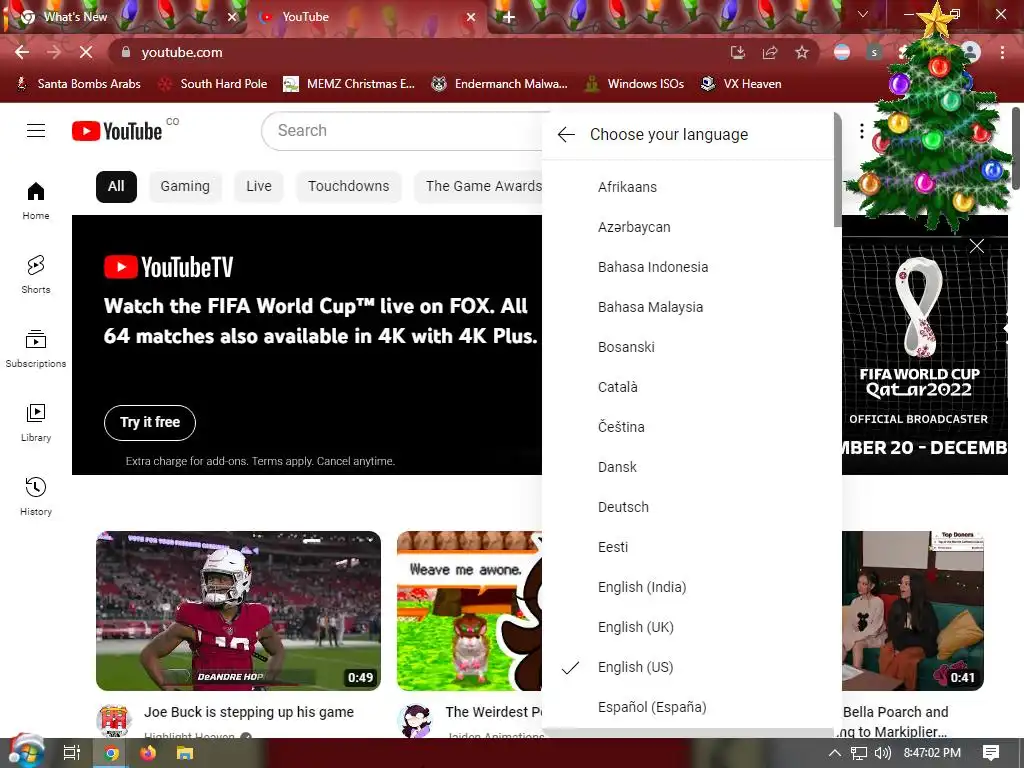Screen dimensions: 1024x768
Task: Choose English (India) language
Action: [x=688, y=587]
